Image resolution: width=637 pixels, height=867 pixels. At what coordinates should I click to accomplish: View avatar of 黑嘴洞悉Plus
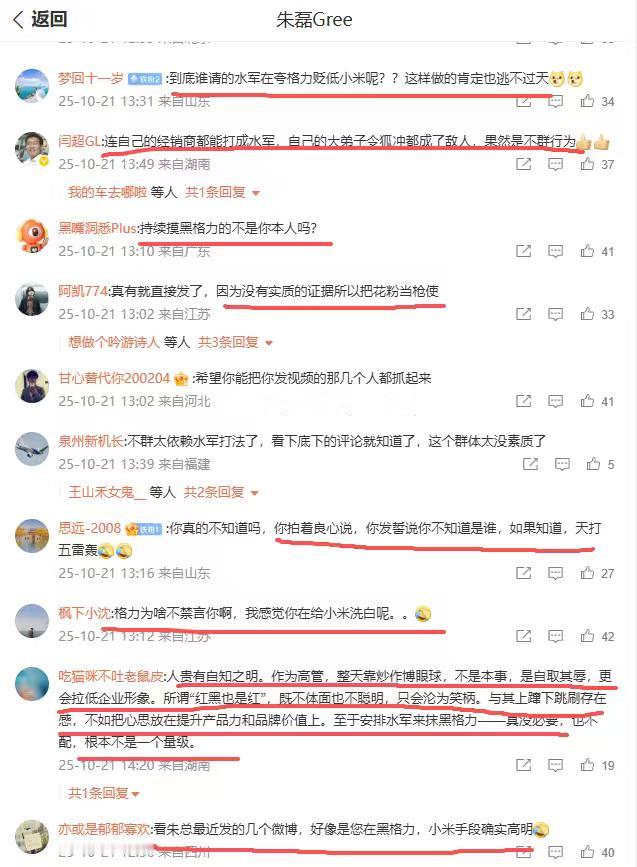(x=32, y=236)
